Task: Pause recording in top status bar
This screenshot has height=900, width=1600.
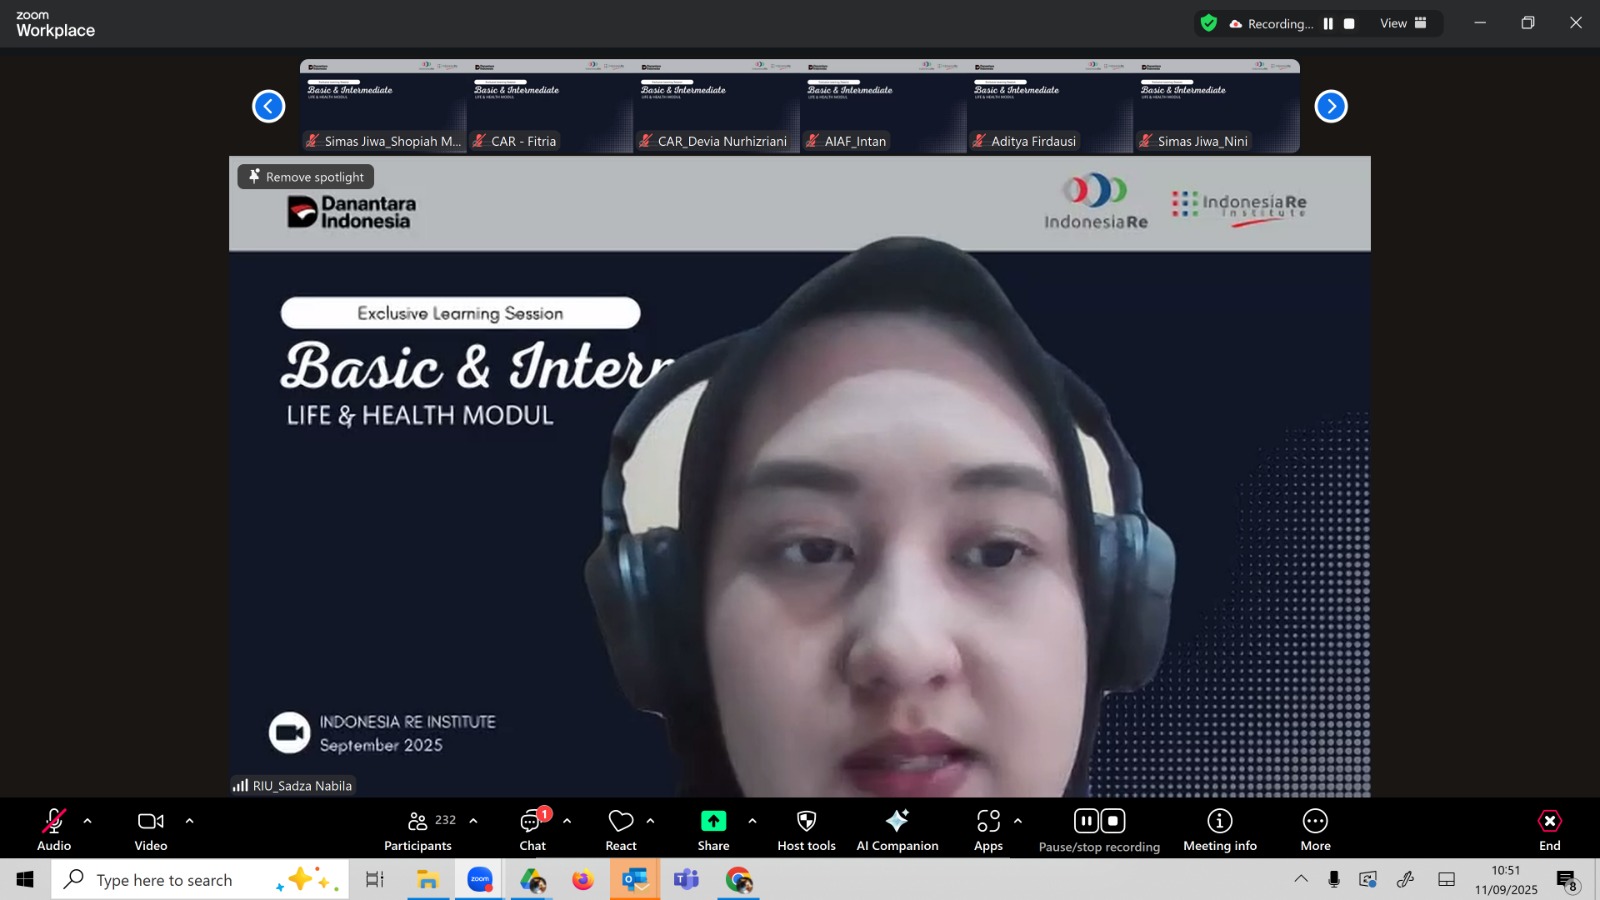Action: coord(1328,24)
